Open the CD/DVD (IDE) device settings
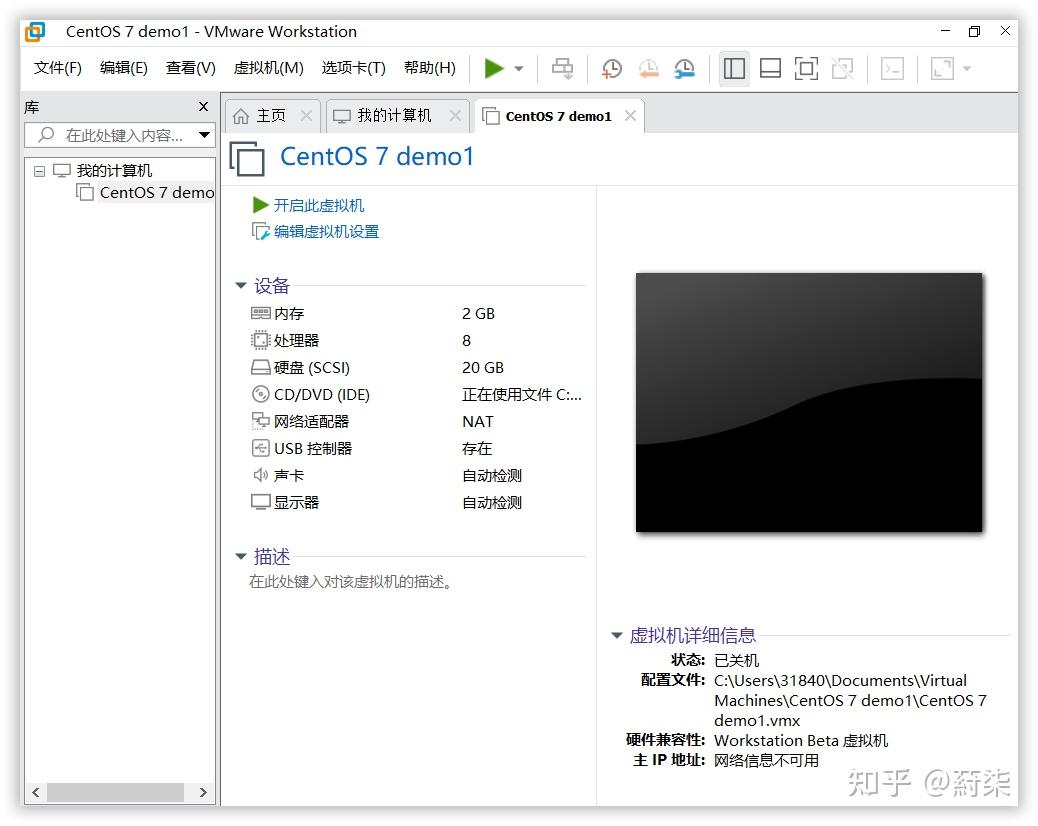This screenshot has height=826, width=1038. 320,394
